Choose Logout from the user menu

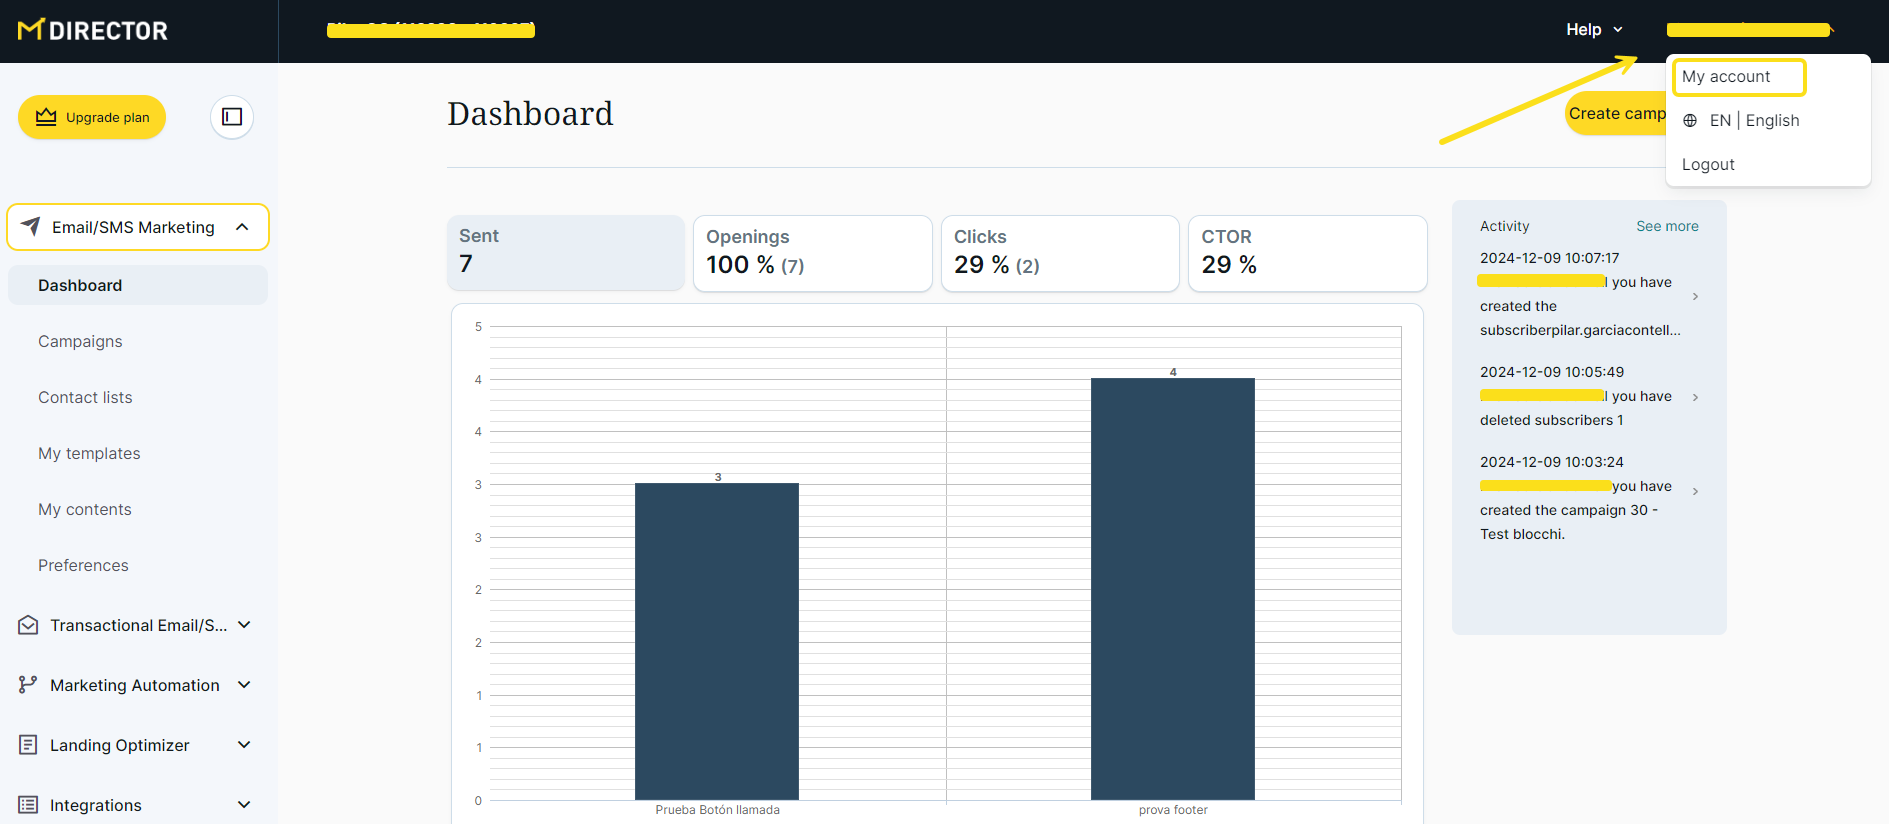click(x=1708, y=165)
